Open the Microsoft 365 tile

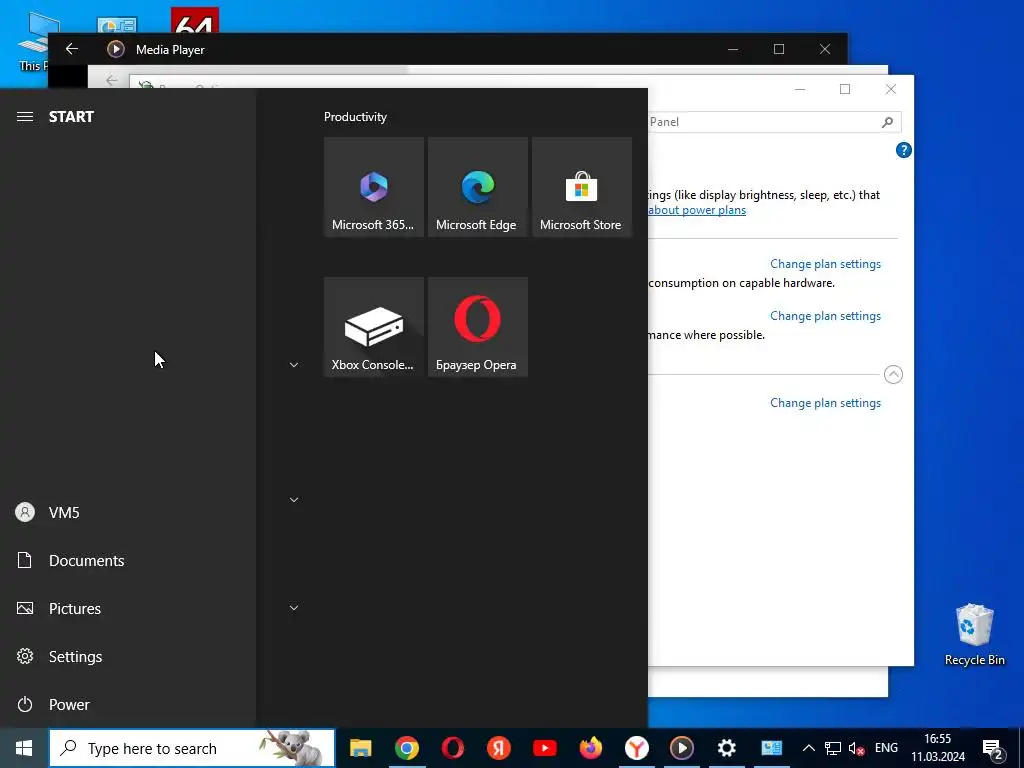coord(374,187)
